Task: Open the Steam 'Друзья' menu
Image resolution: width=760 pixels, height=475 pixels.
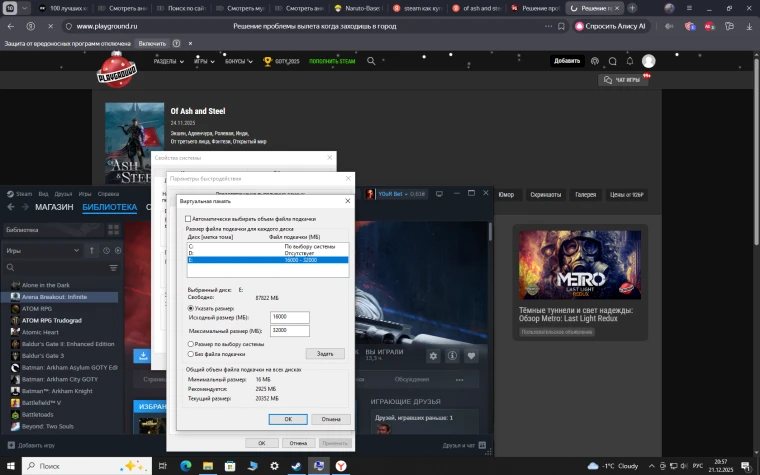Action: [63, 193]
